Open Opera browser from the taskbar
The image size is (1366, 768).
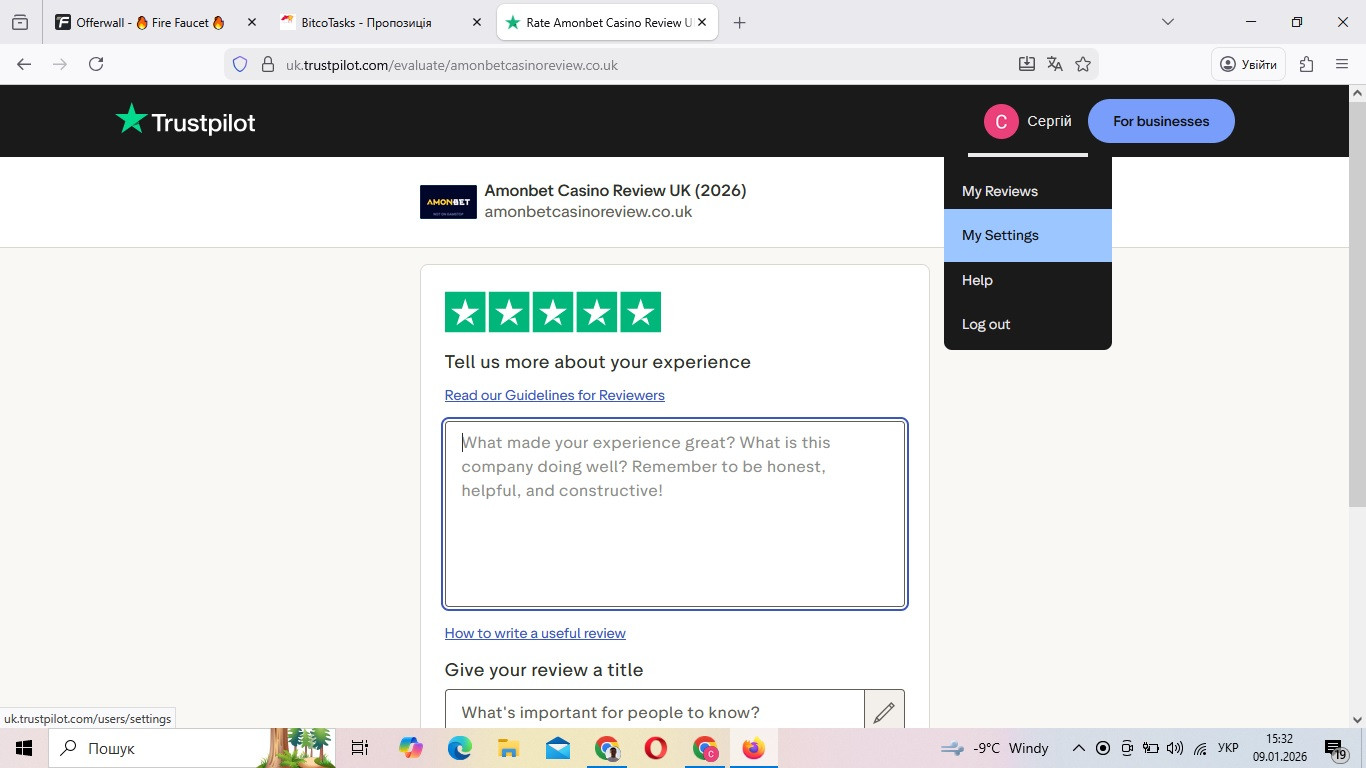(x=656, y=748)
